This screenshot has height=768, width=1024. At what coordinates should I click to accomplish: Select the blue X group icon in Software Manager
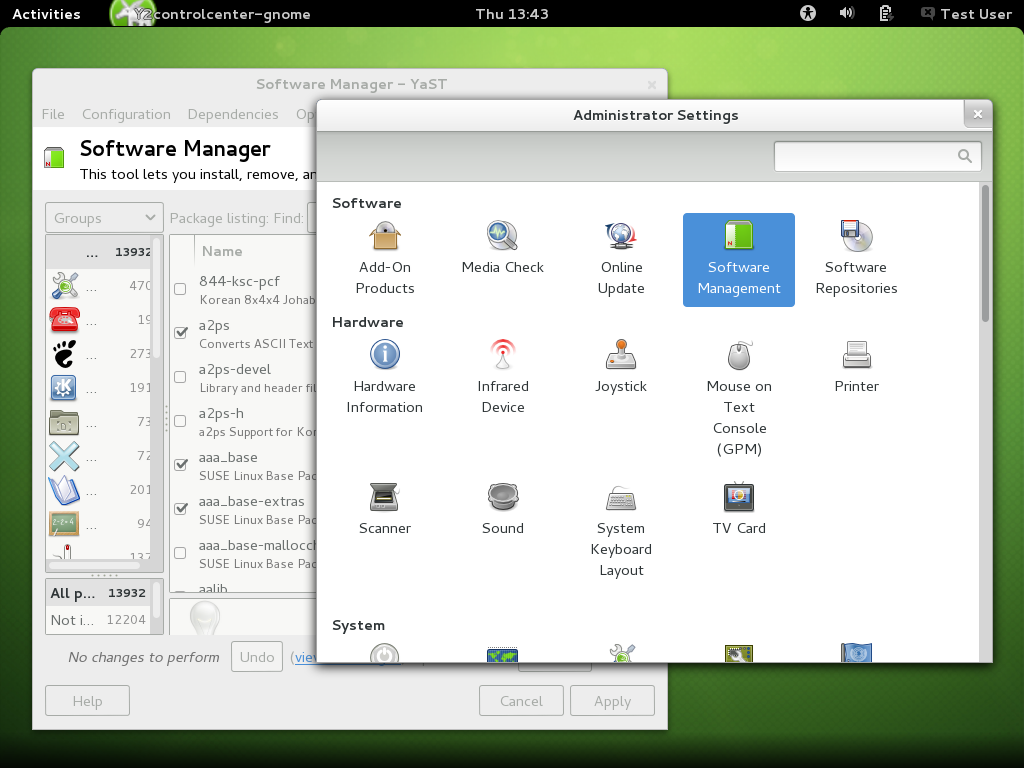[64, 456]
